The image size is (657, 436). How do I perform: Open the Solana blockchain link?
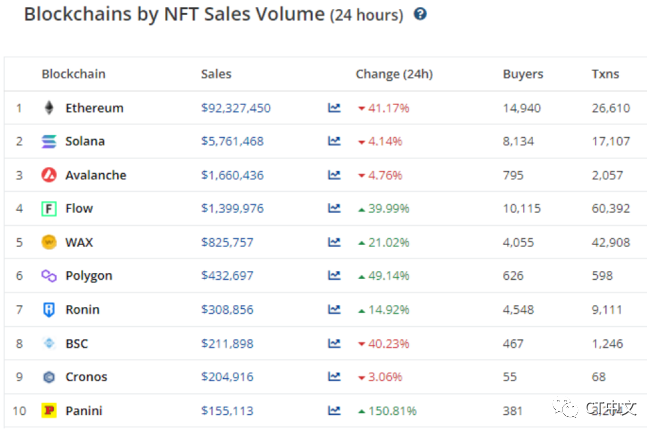[x=85, y=141]
